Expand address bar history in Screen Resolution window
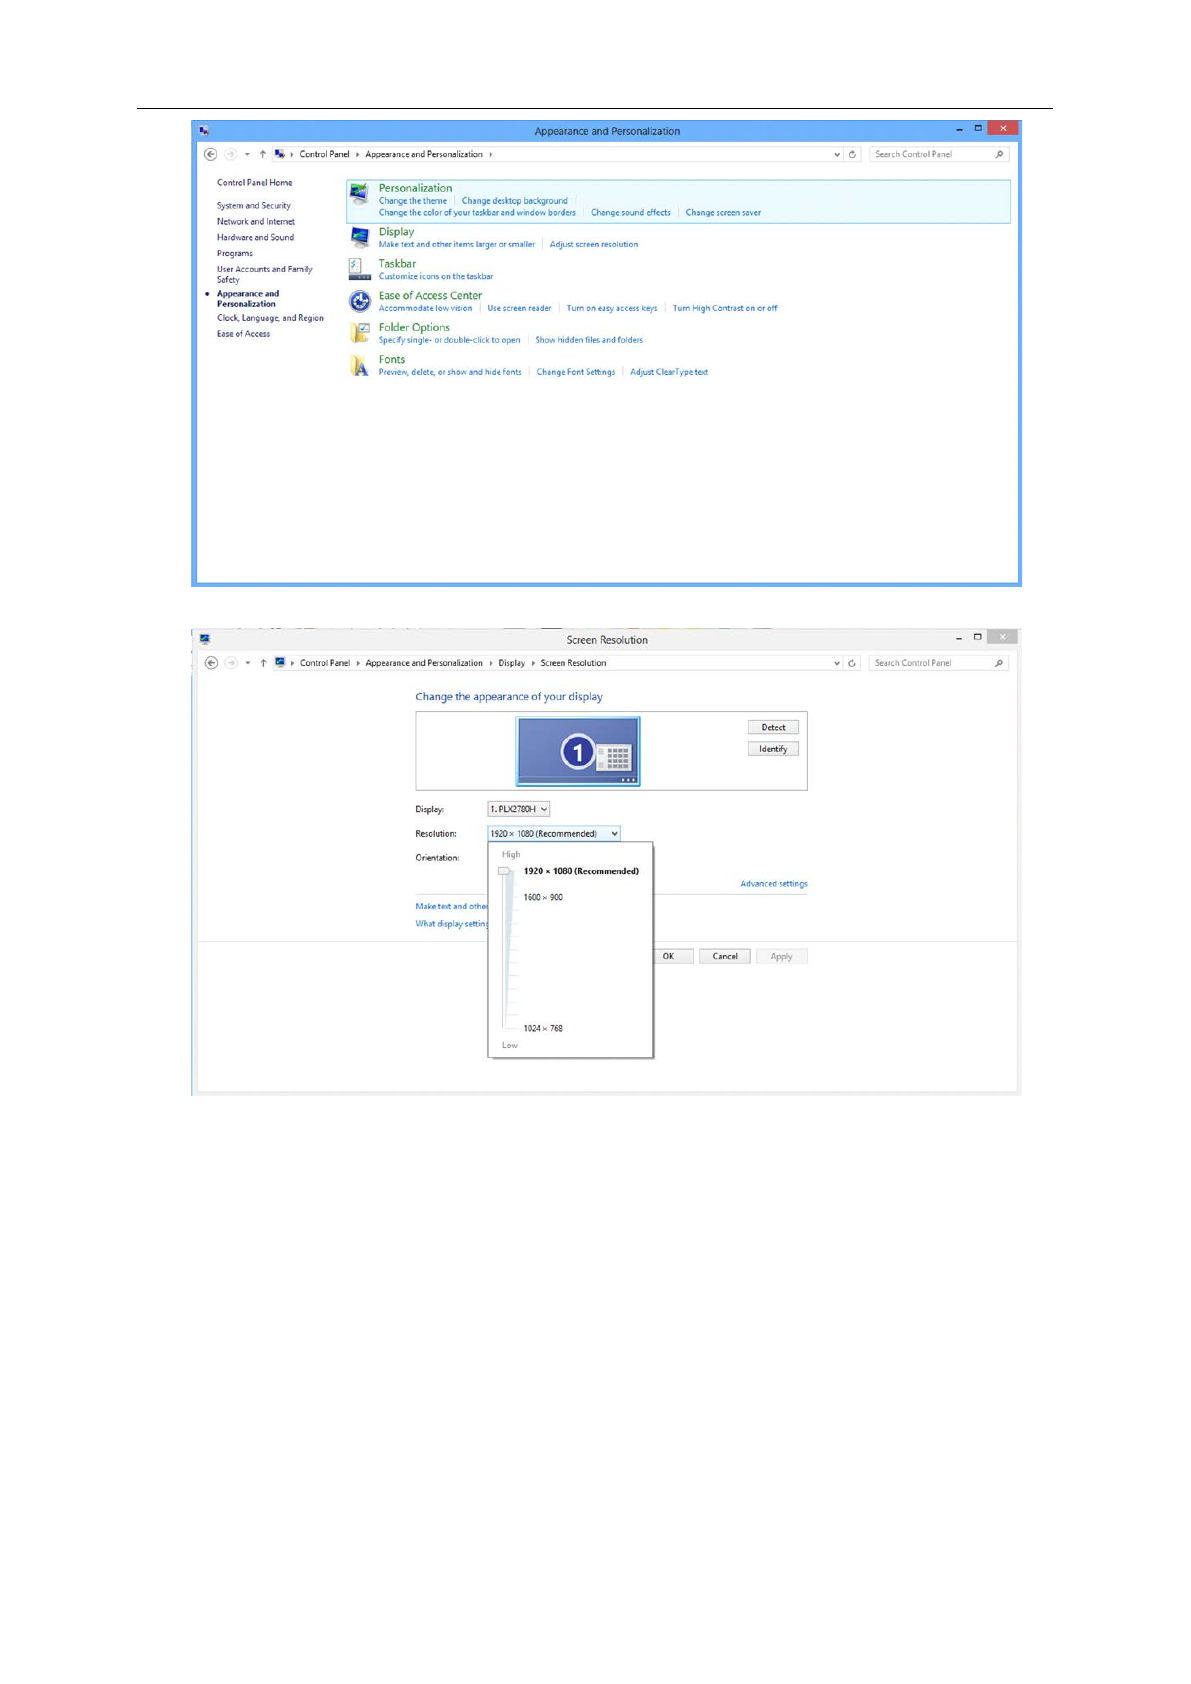Image resolution: width=1191 pixels, height=1684 pixels. click(837, 663)
